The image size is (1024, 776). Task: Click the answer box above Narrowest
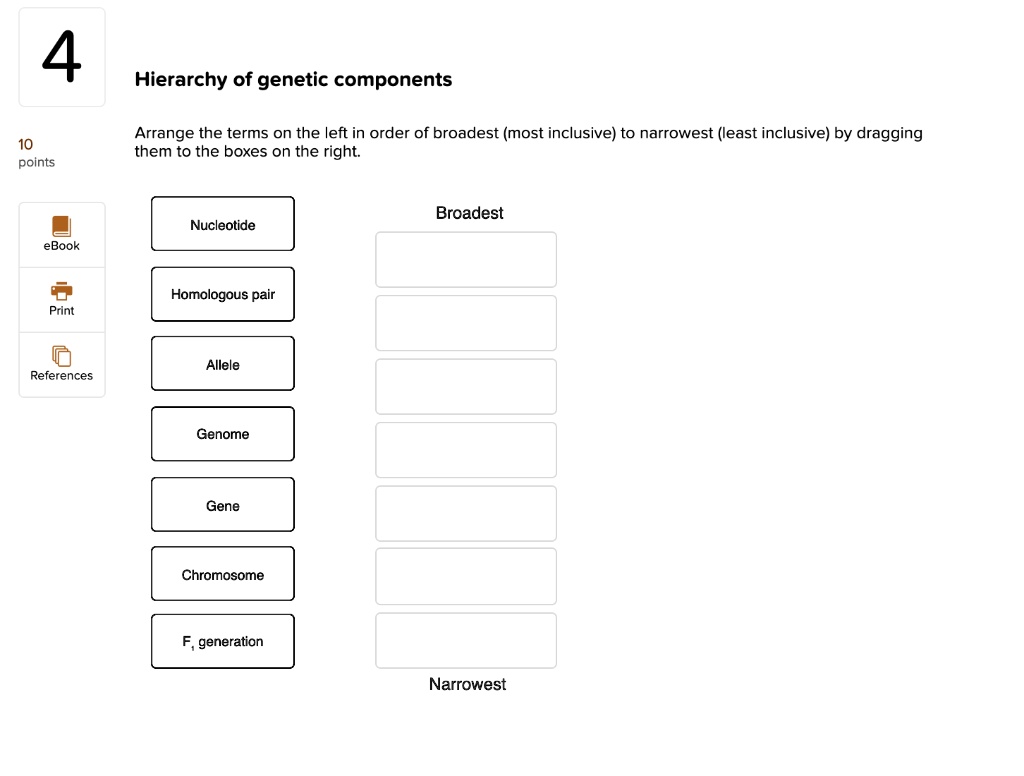pos(466,640)
